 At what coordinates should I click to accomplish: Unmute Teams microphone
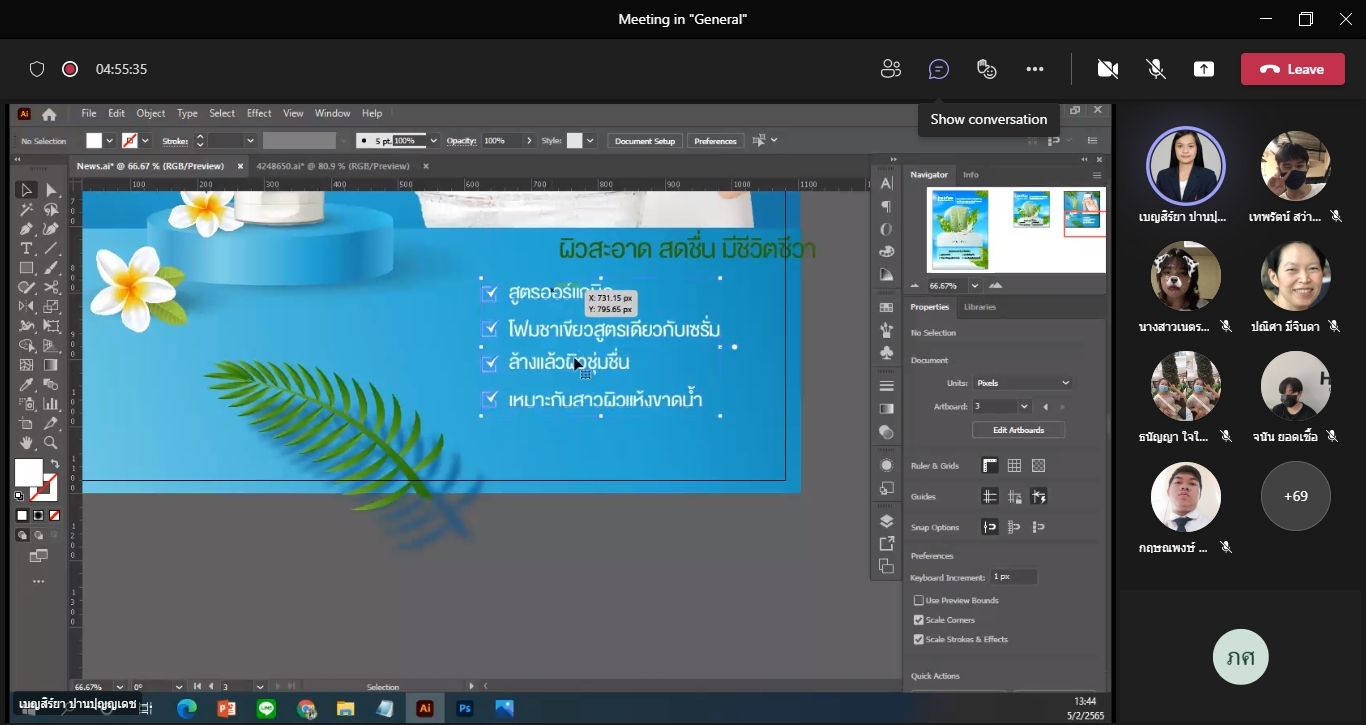click(x=1156, y=69)
